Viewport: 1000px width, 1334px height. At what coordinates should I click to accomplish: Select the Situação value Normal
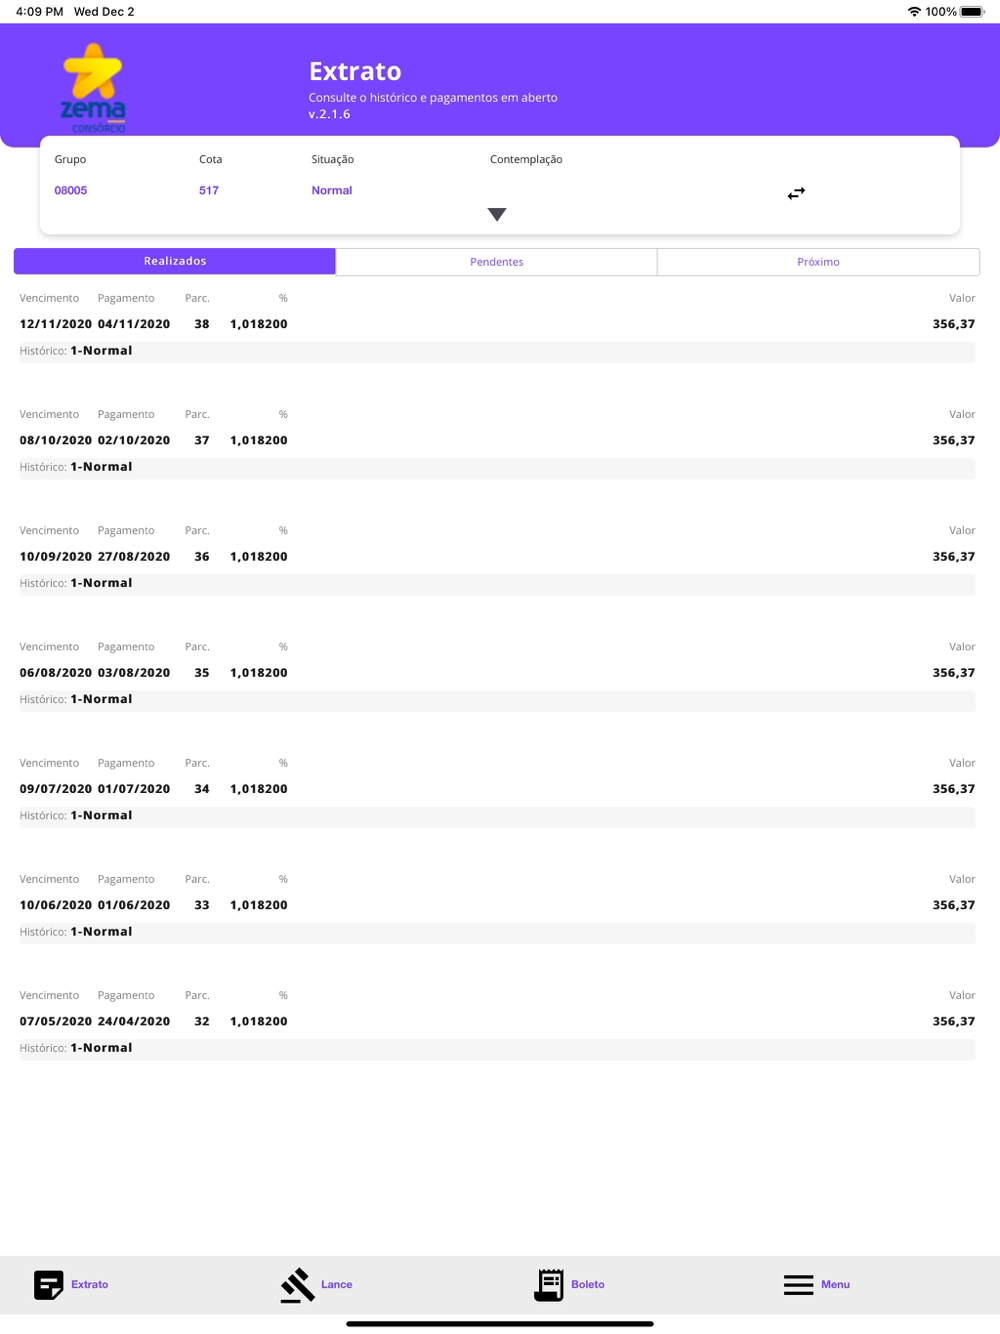pyautogui.click(x=332, y=190)
